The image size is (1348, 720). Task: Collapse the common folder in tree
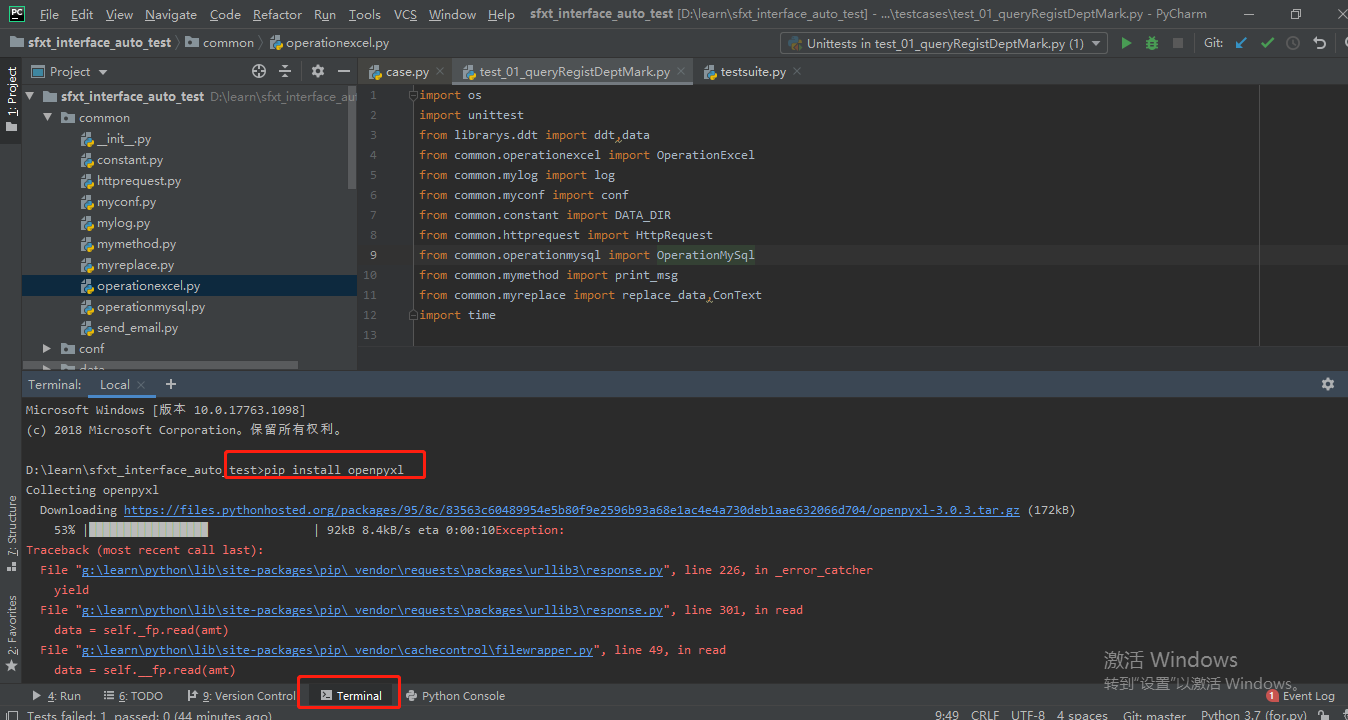pos(47,118)
